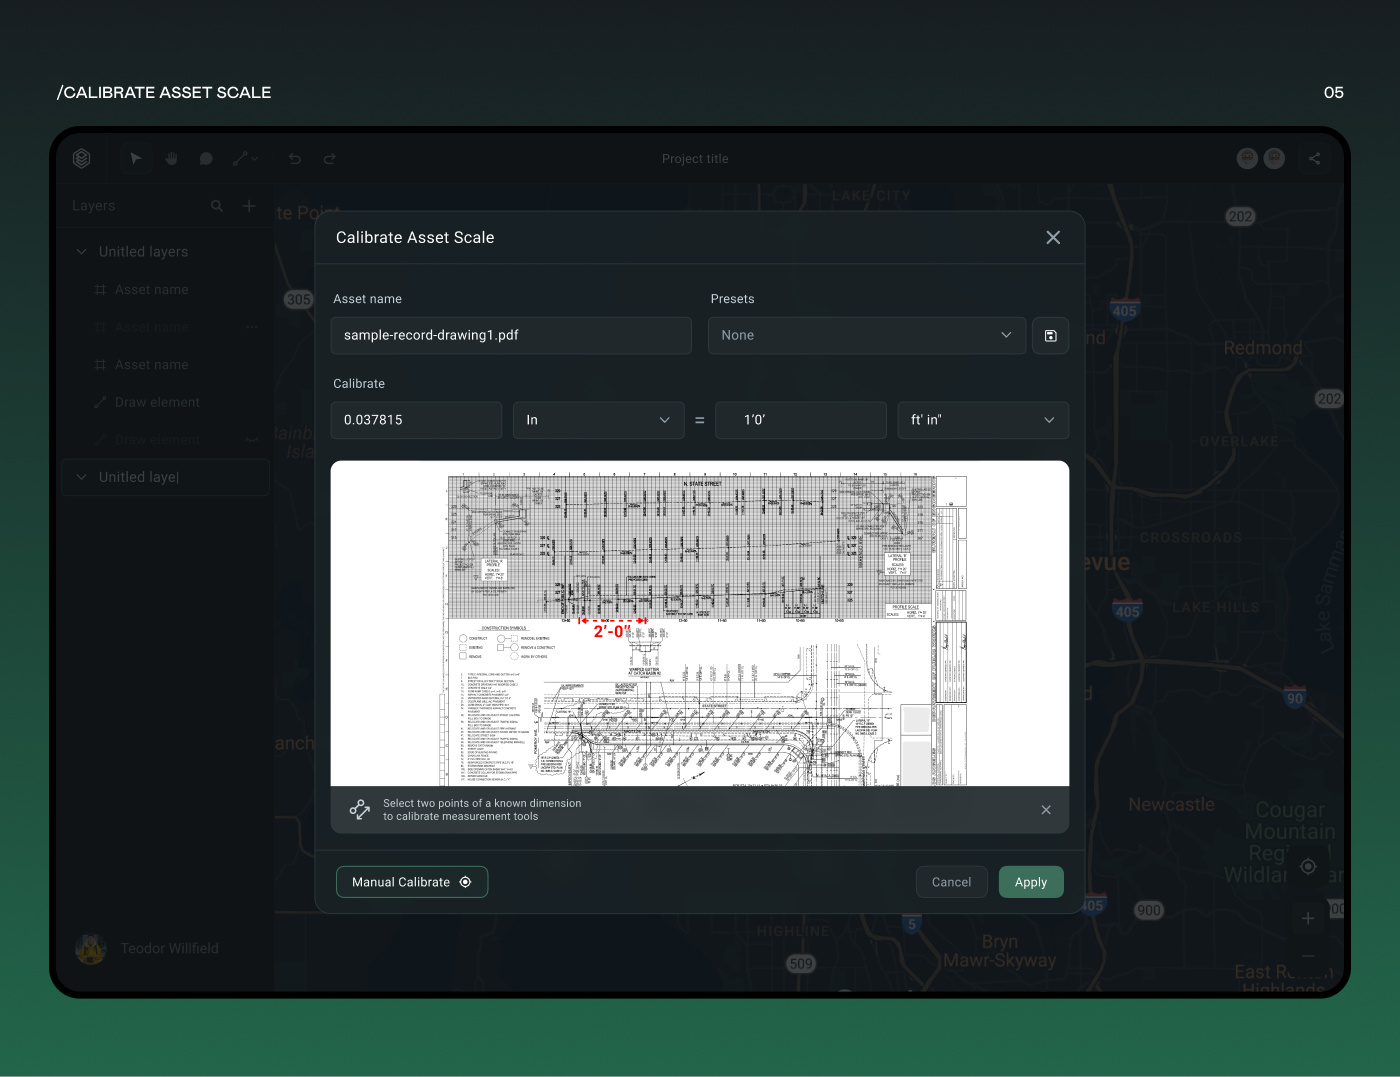Open the comment tool

click(206, 158)
